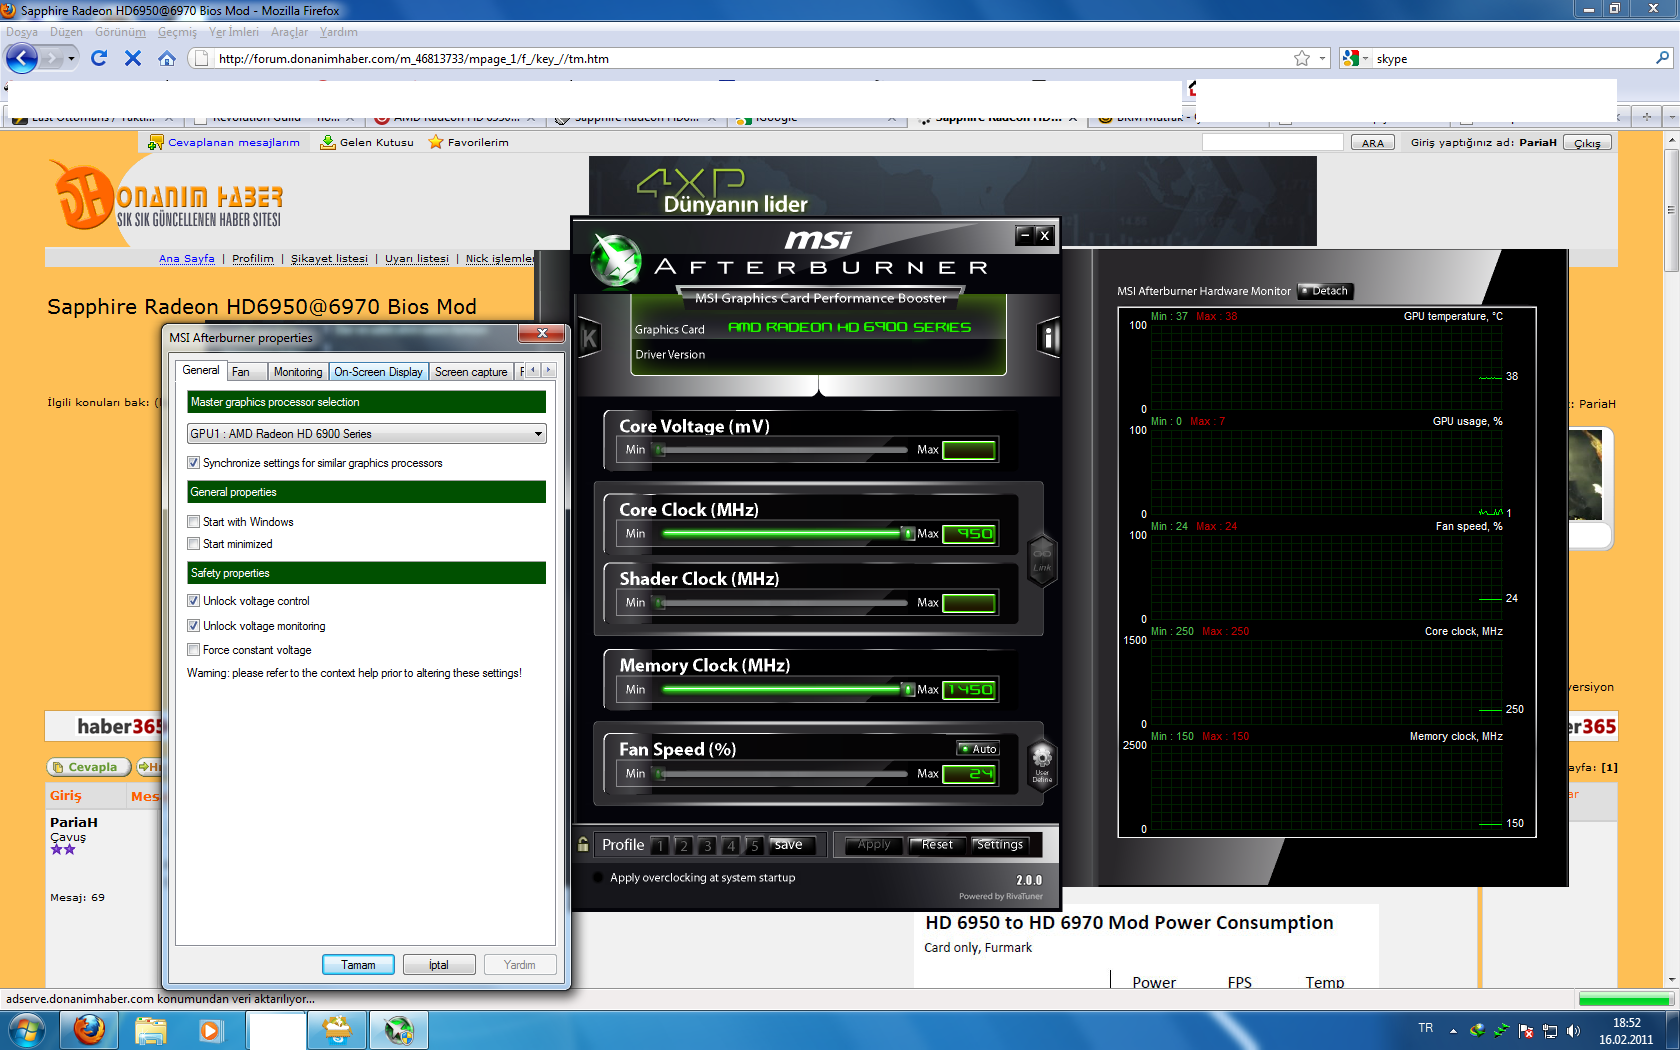Image resolution: width=1680 pixels, height=1050 pixels.
Task: Click the Cevaplanan mesajlarım icon
Action: coord(155,142)
